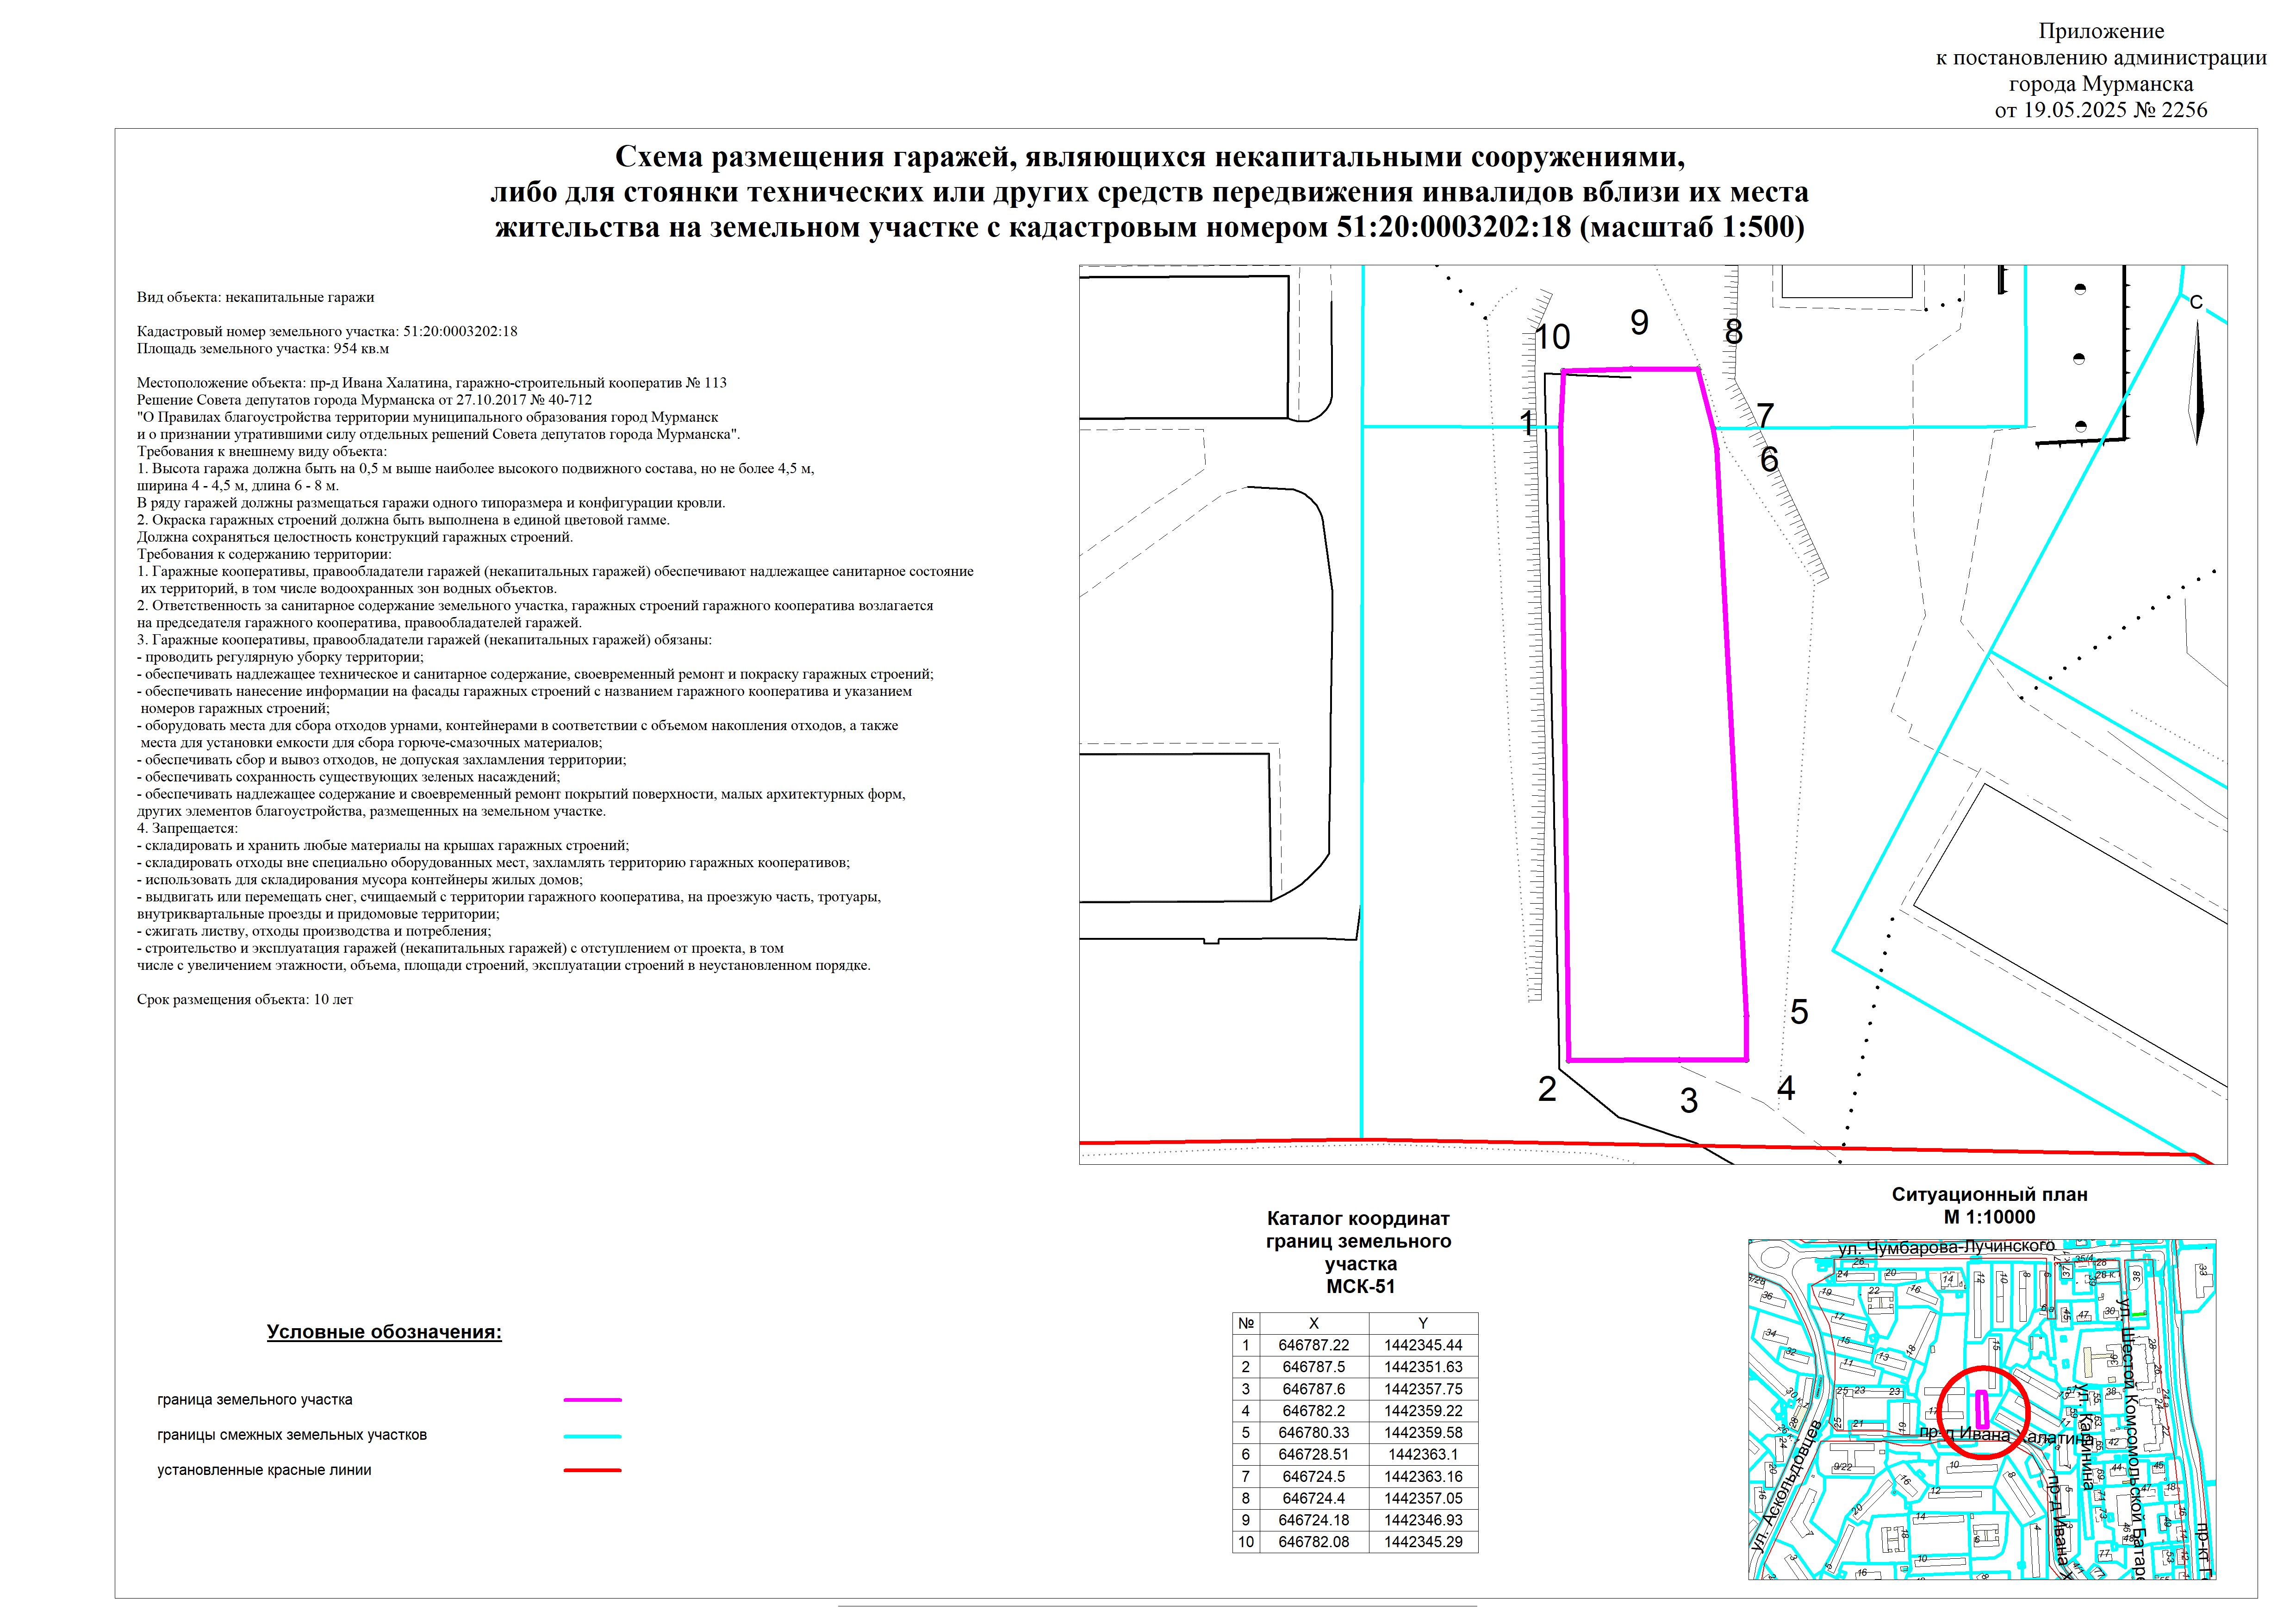Click the 'Каталог координат' table title
Viewport: 2296px width, 1624px height.
1358,1219
